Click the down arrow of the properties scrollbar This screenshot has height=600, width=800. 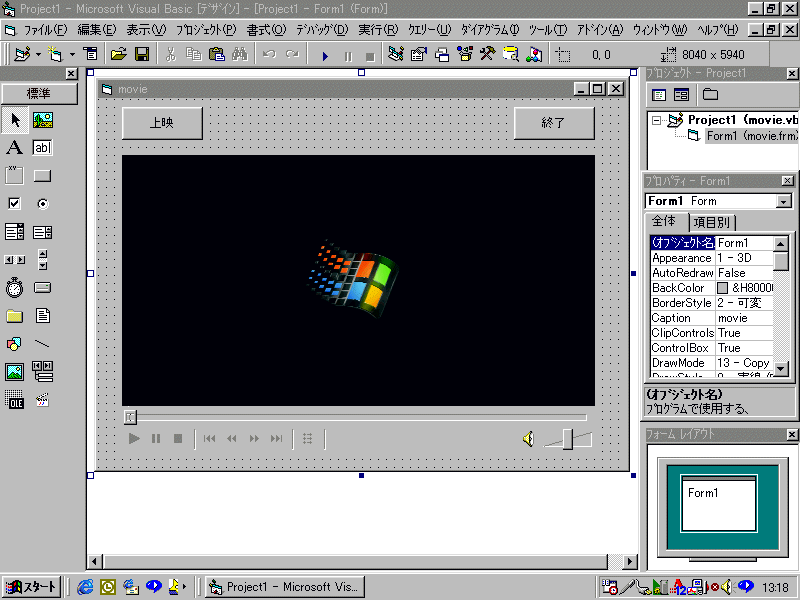781,368
